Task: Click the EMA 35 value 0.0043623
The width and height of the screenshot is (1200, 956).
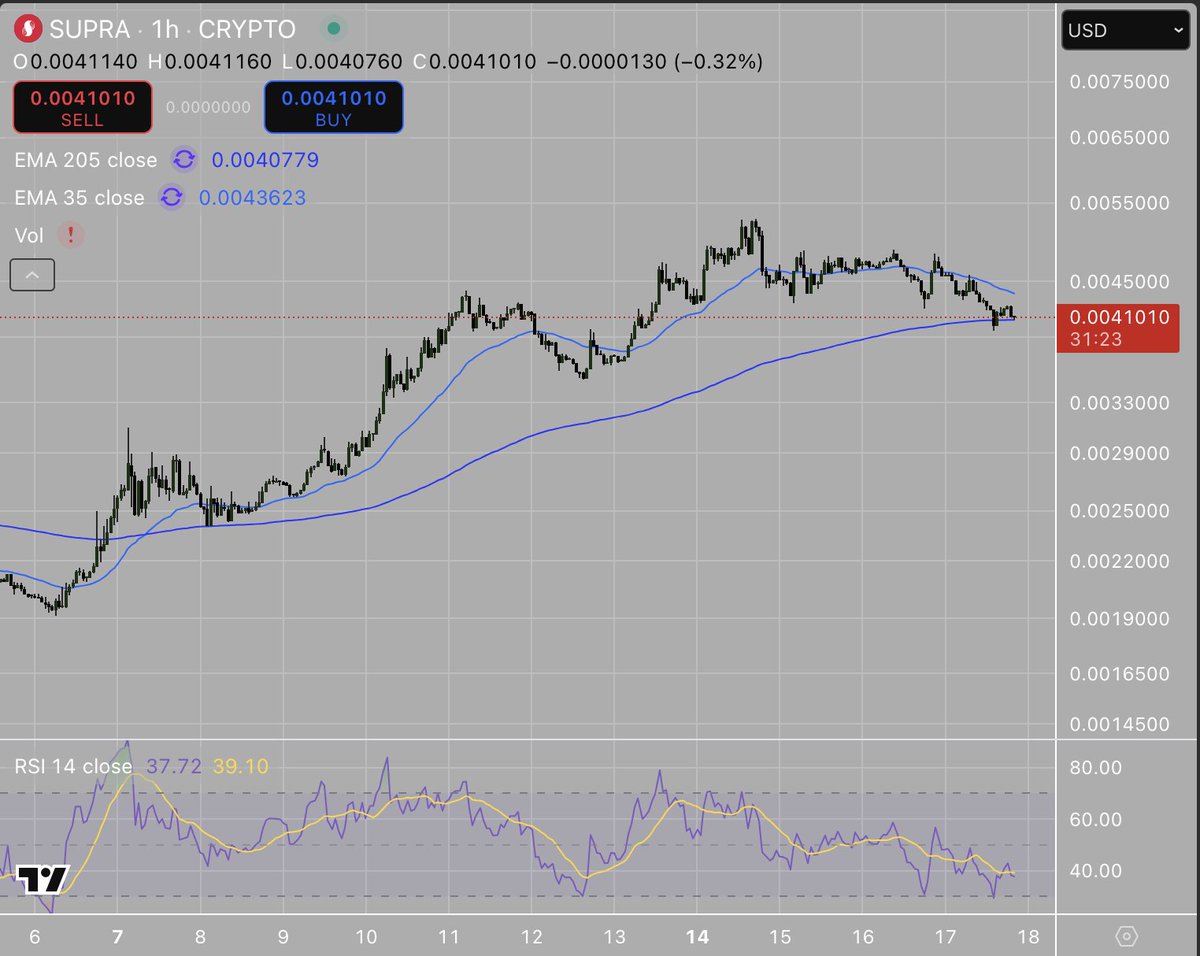Action: 252,198
